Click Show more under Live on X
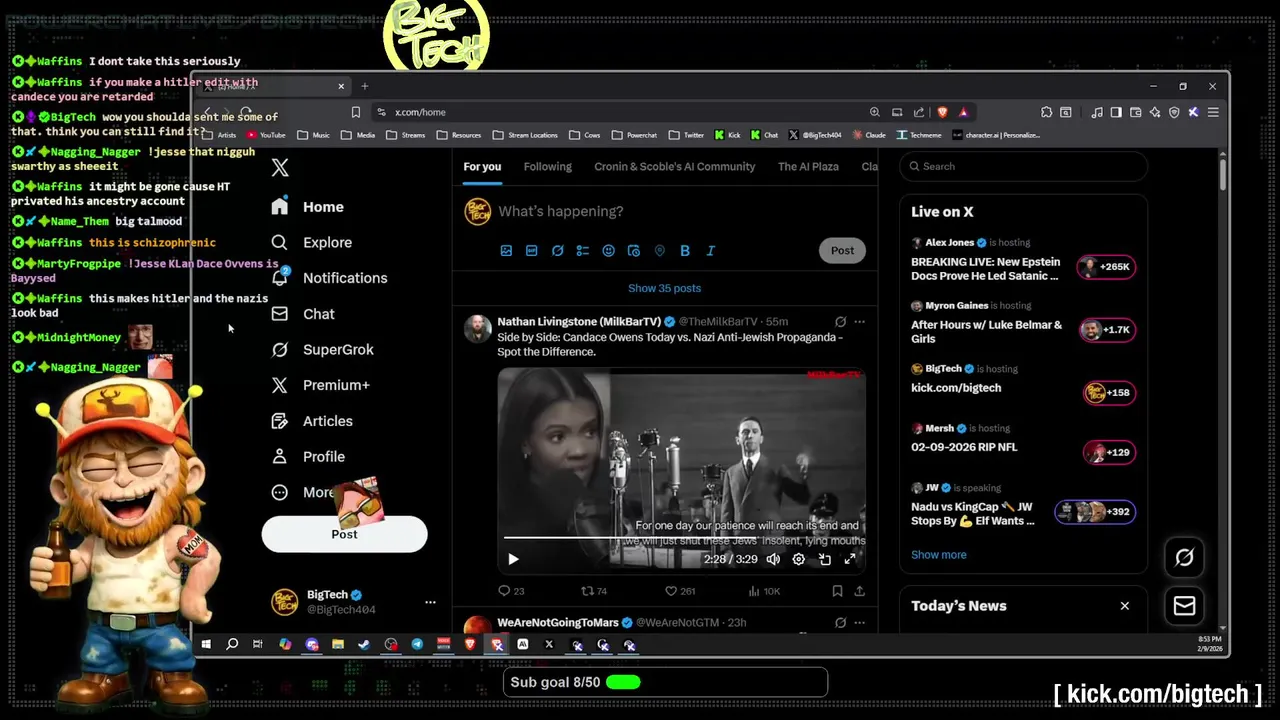Screen dimensions: 1280x720 (x=938, y=555)
